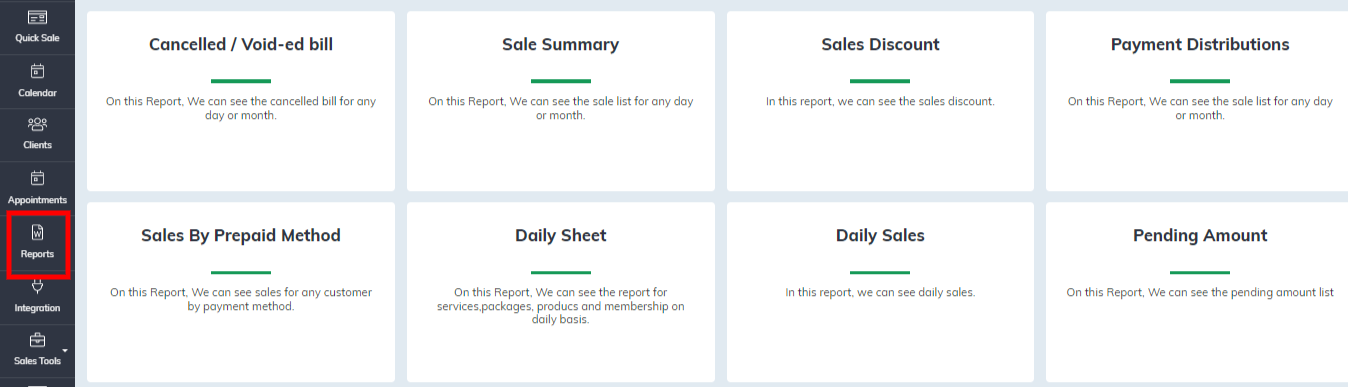Click the Calendar sidebar icon
This screenshot has width=1348, height=387.
[x=37, y=71]
